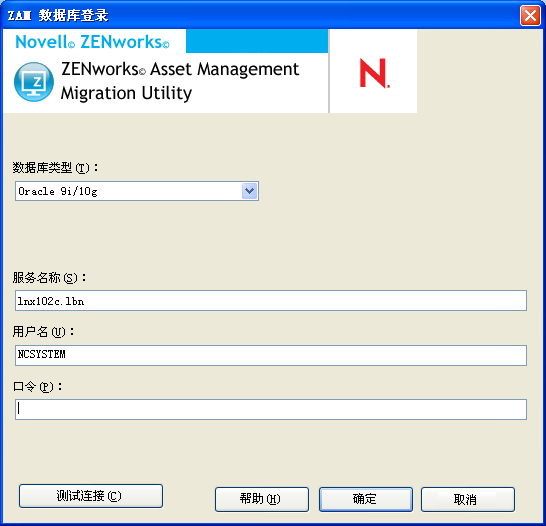Click the Asset Management Migration Utility heading

(180, 81)
